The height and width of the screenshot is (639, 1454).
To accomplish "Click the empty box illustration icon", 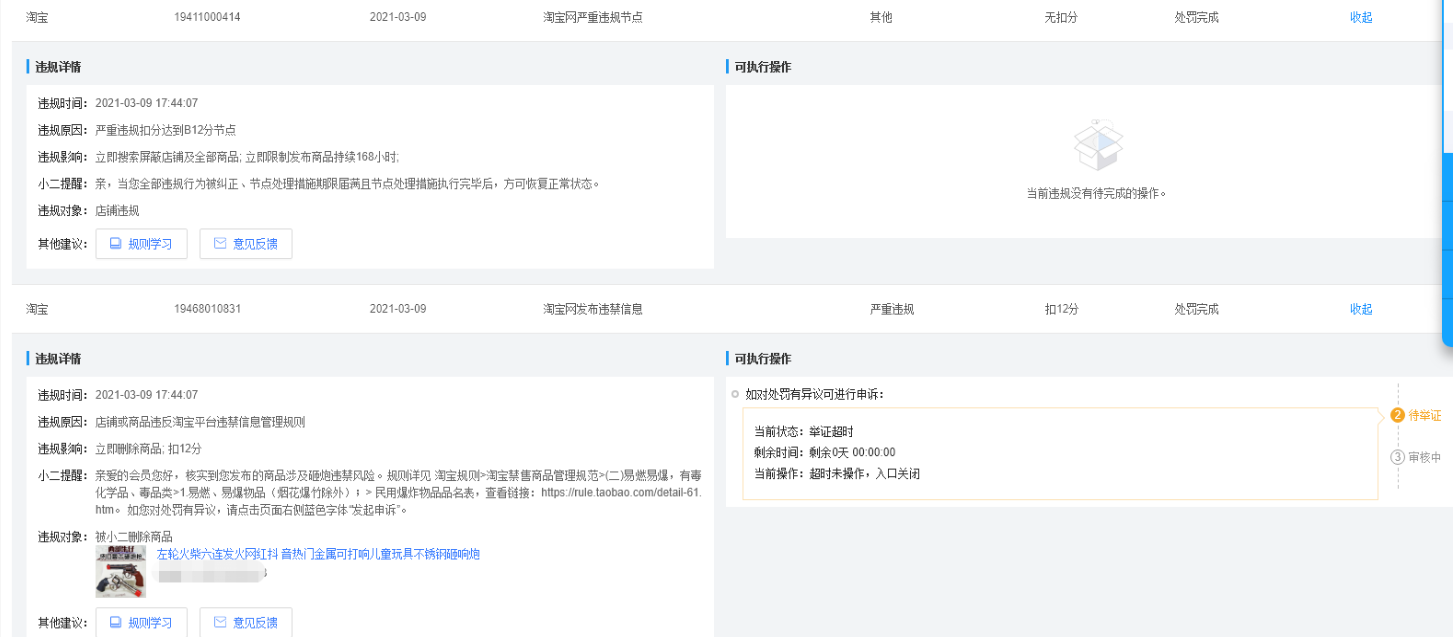I will (x=1097, y=146).
